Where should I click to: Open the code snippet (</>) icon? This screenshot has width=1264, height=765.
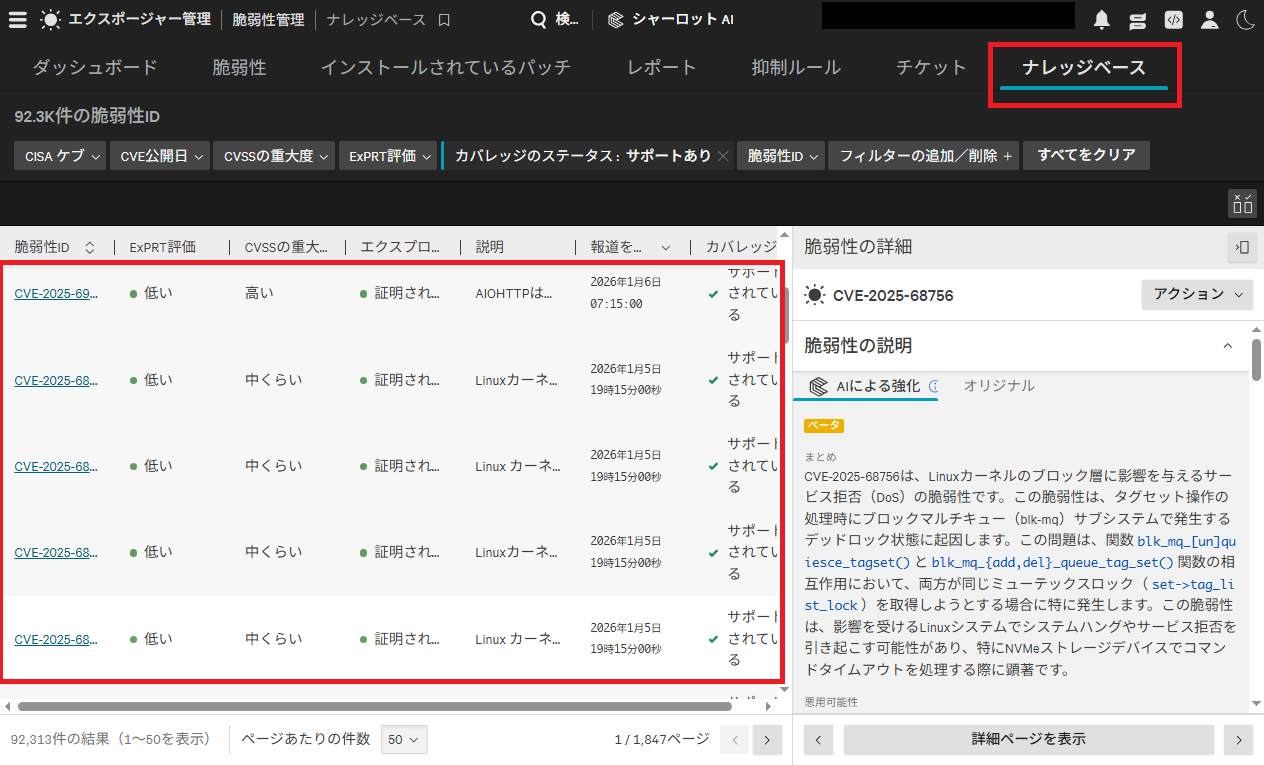pos(1173,18)
